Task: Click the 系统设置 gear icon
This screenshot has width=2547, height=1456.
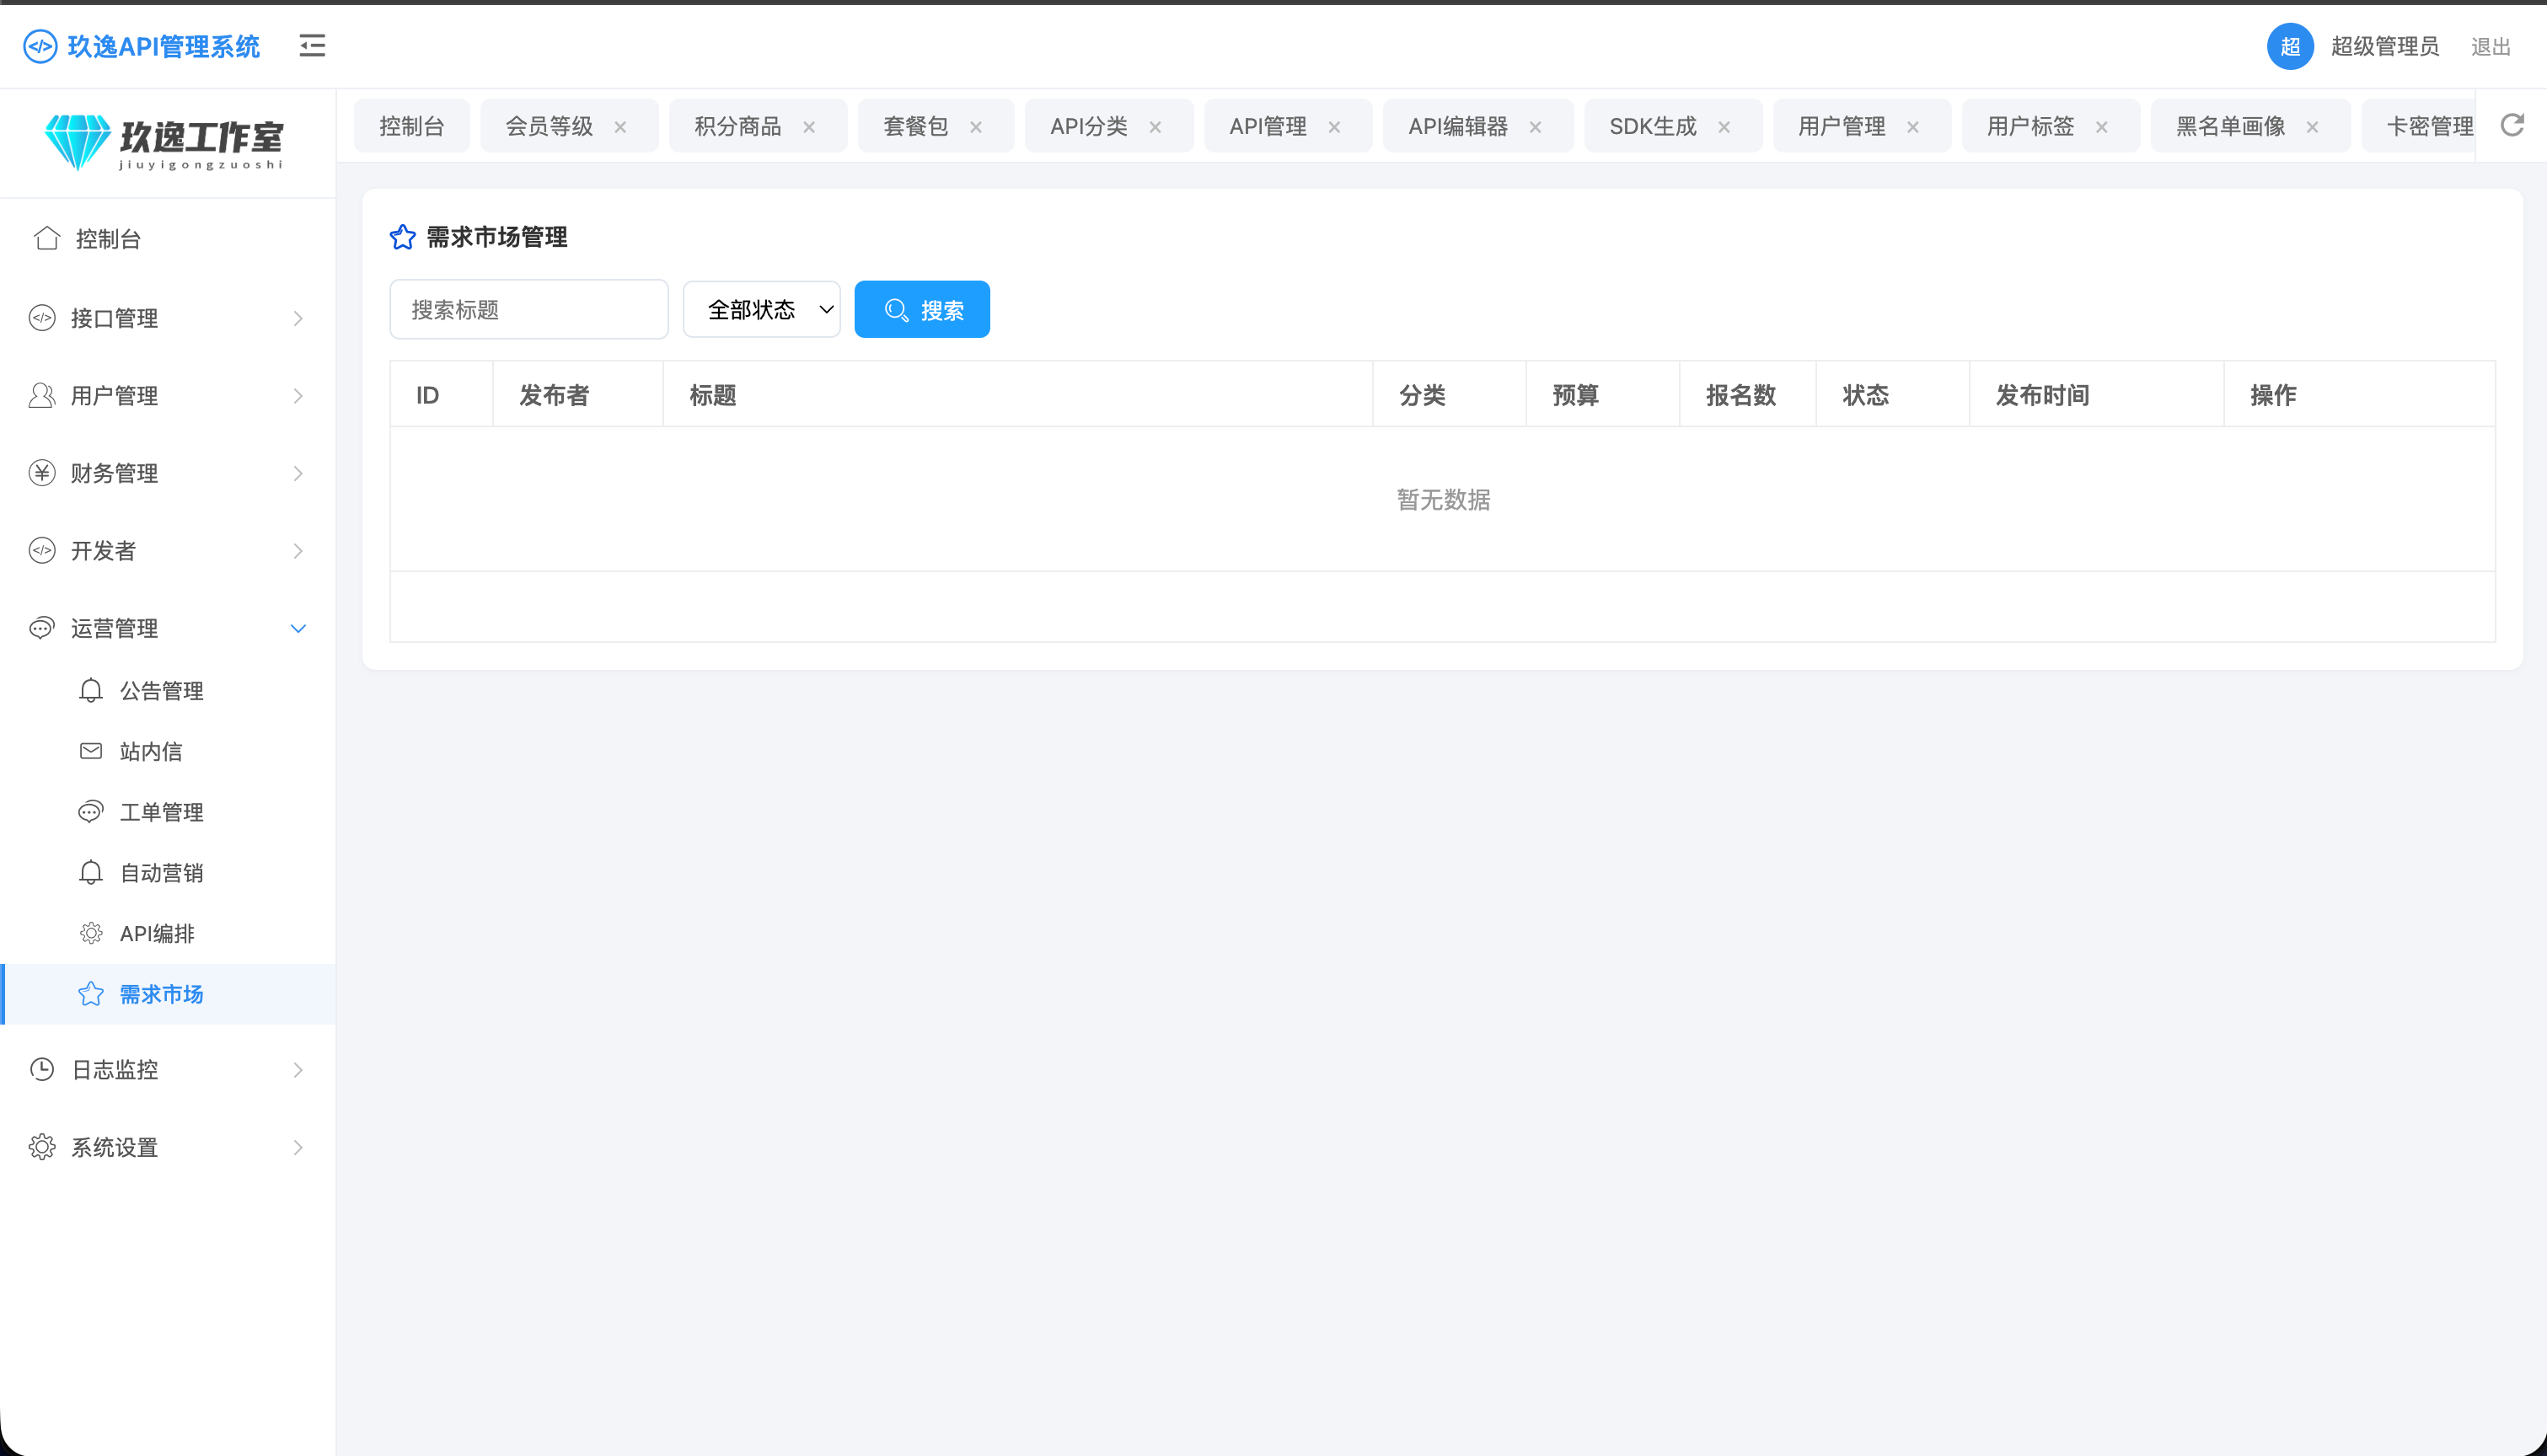Action: (42, 1147)
